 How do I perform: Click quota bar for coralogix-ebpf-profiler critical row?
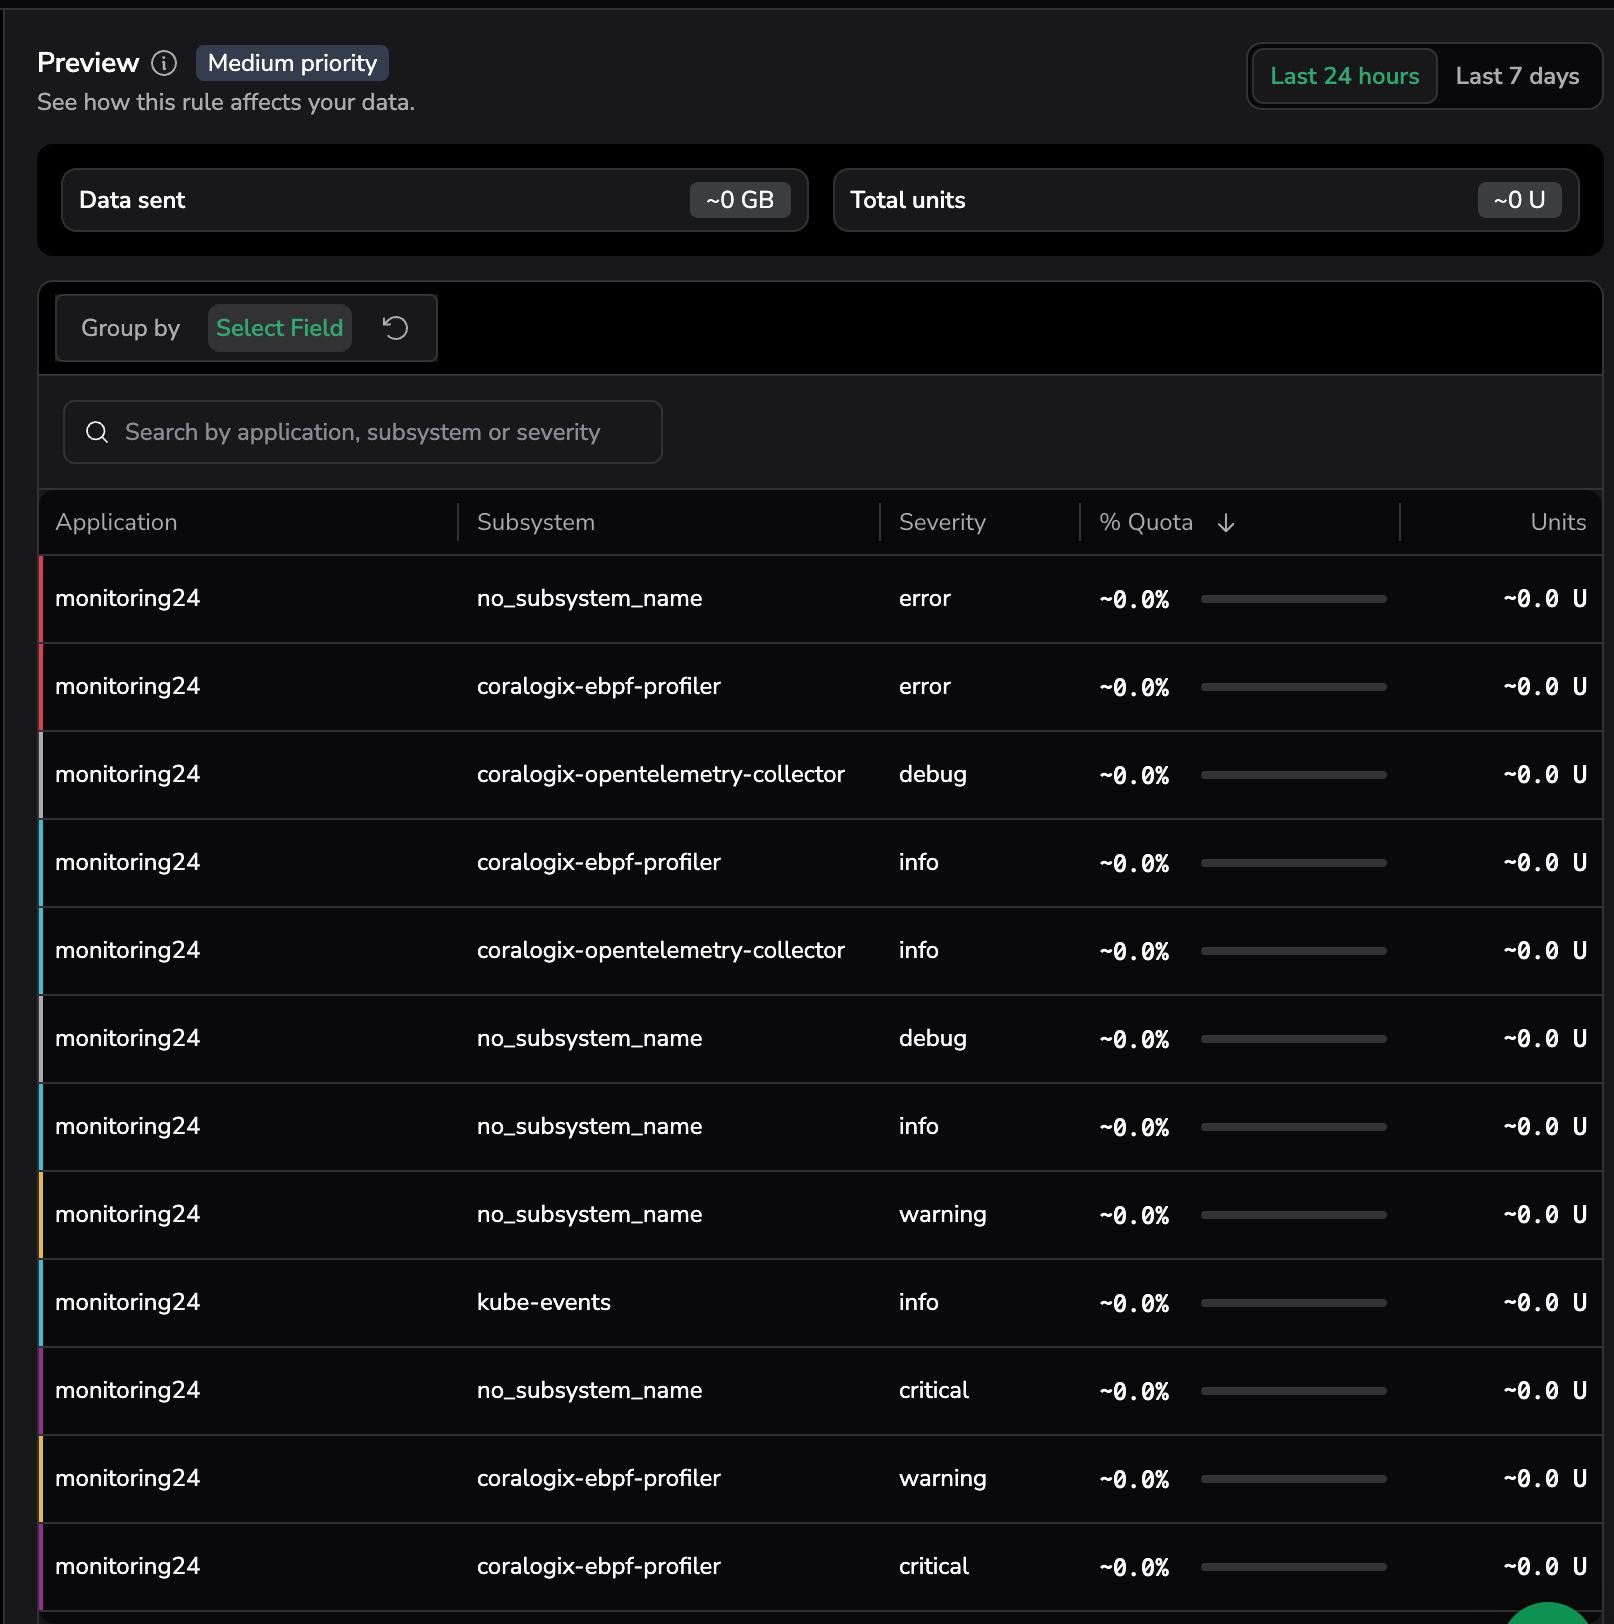(x=1294, y=1567)
